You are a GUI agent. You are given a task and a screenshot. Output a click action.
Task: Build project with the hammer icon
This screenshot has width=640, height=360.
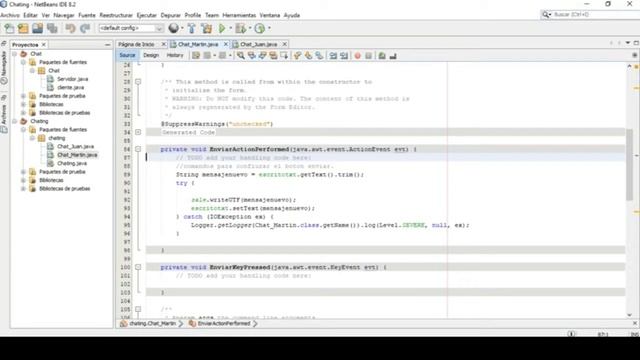pyautogui.click(x=191, y=28)
